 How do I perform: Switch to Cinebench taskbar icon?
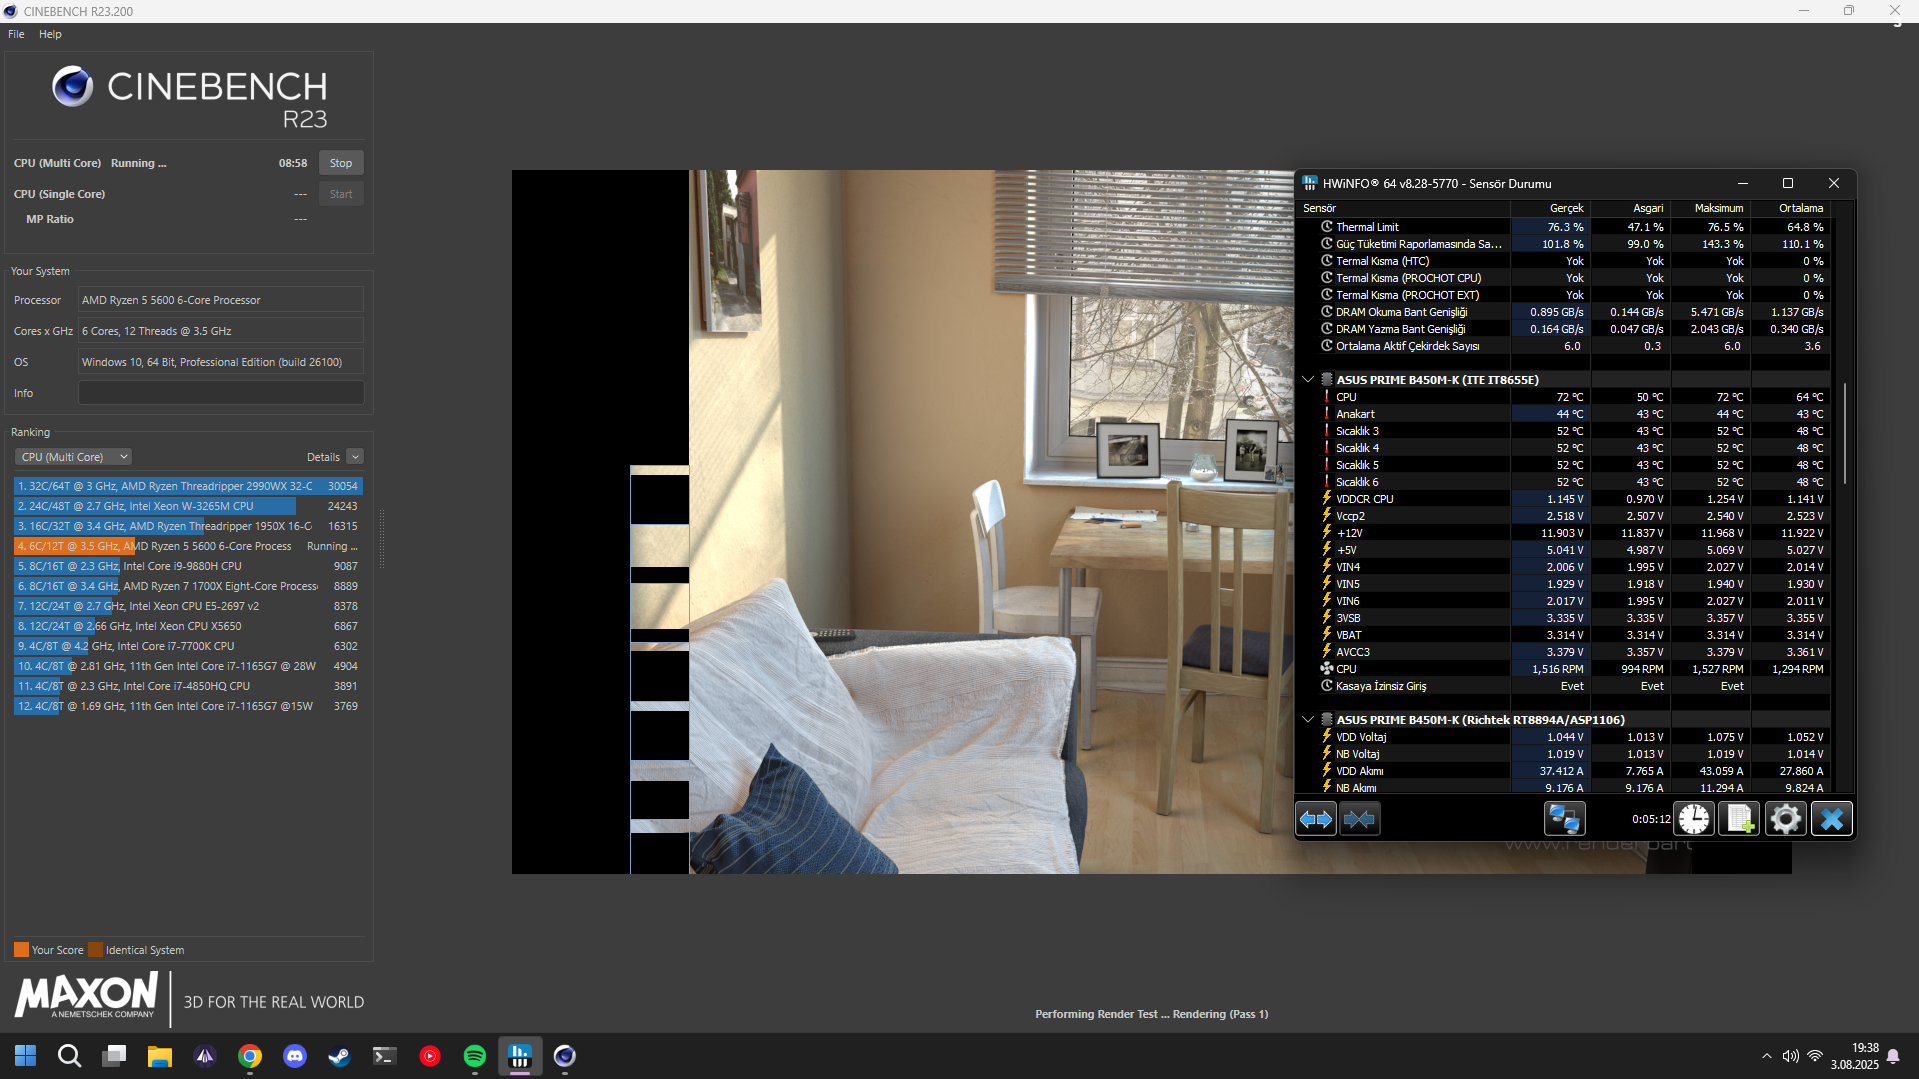565,1056
